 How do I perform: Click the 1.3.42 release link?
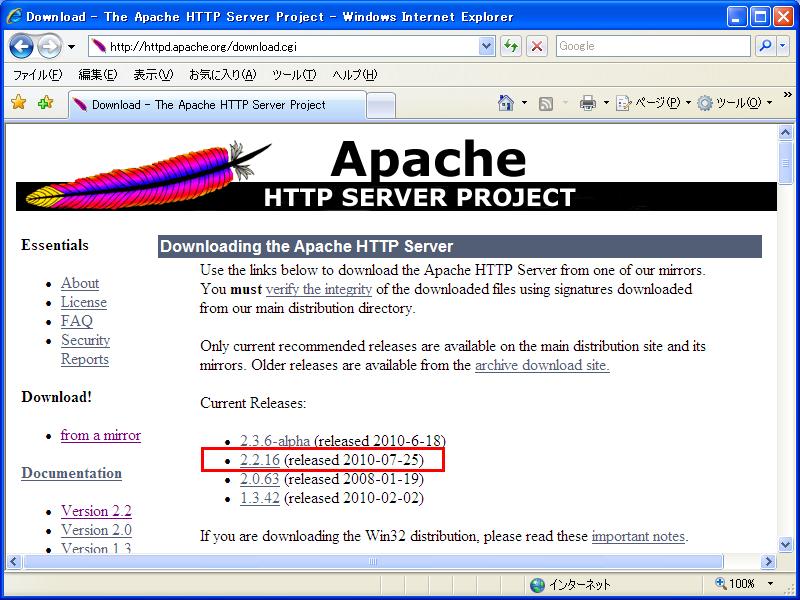pyautogui.click(x=260, y=498)
